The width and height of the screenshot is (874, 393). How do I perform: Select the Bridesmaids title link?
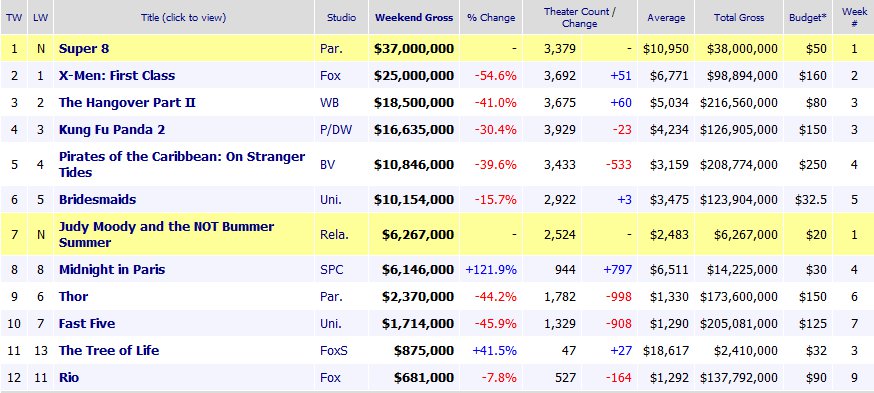[98, 200]
